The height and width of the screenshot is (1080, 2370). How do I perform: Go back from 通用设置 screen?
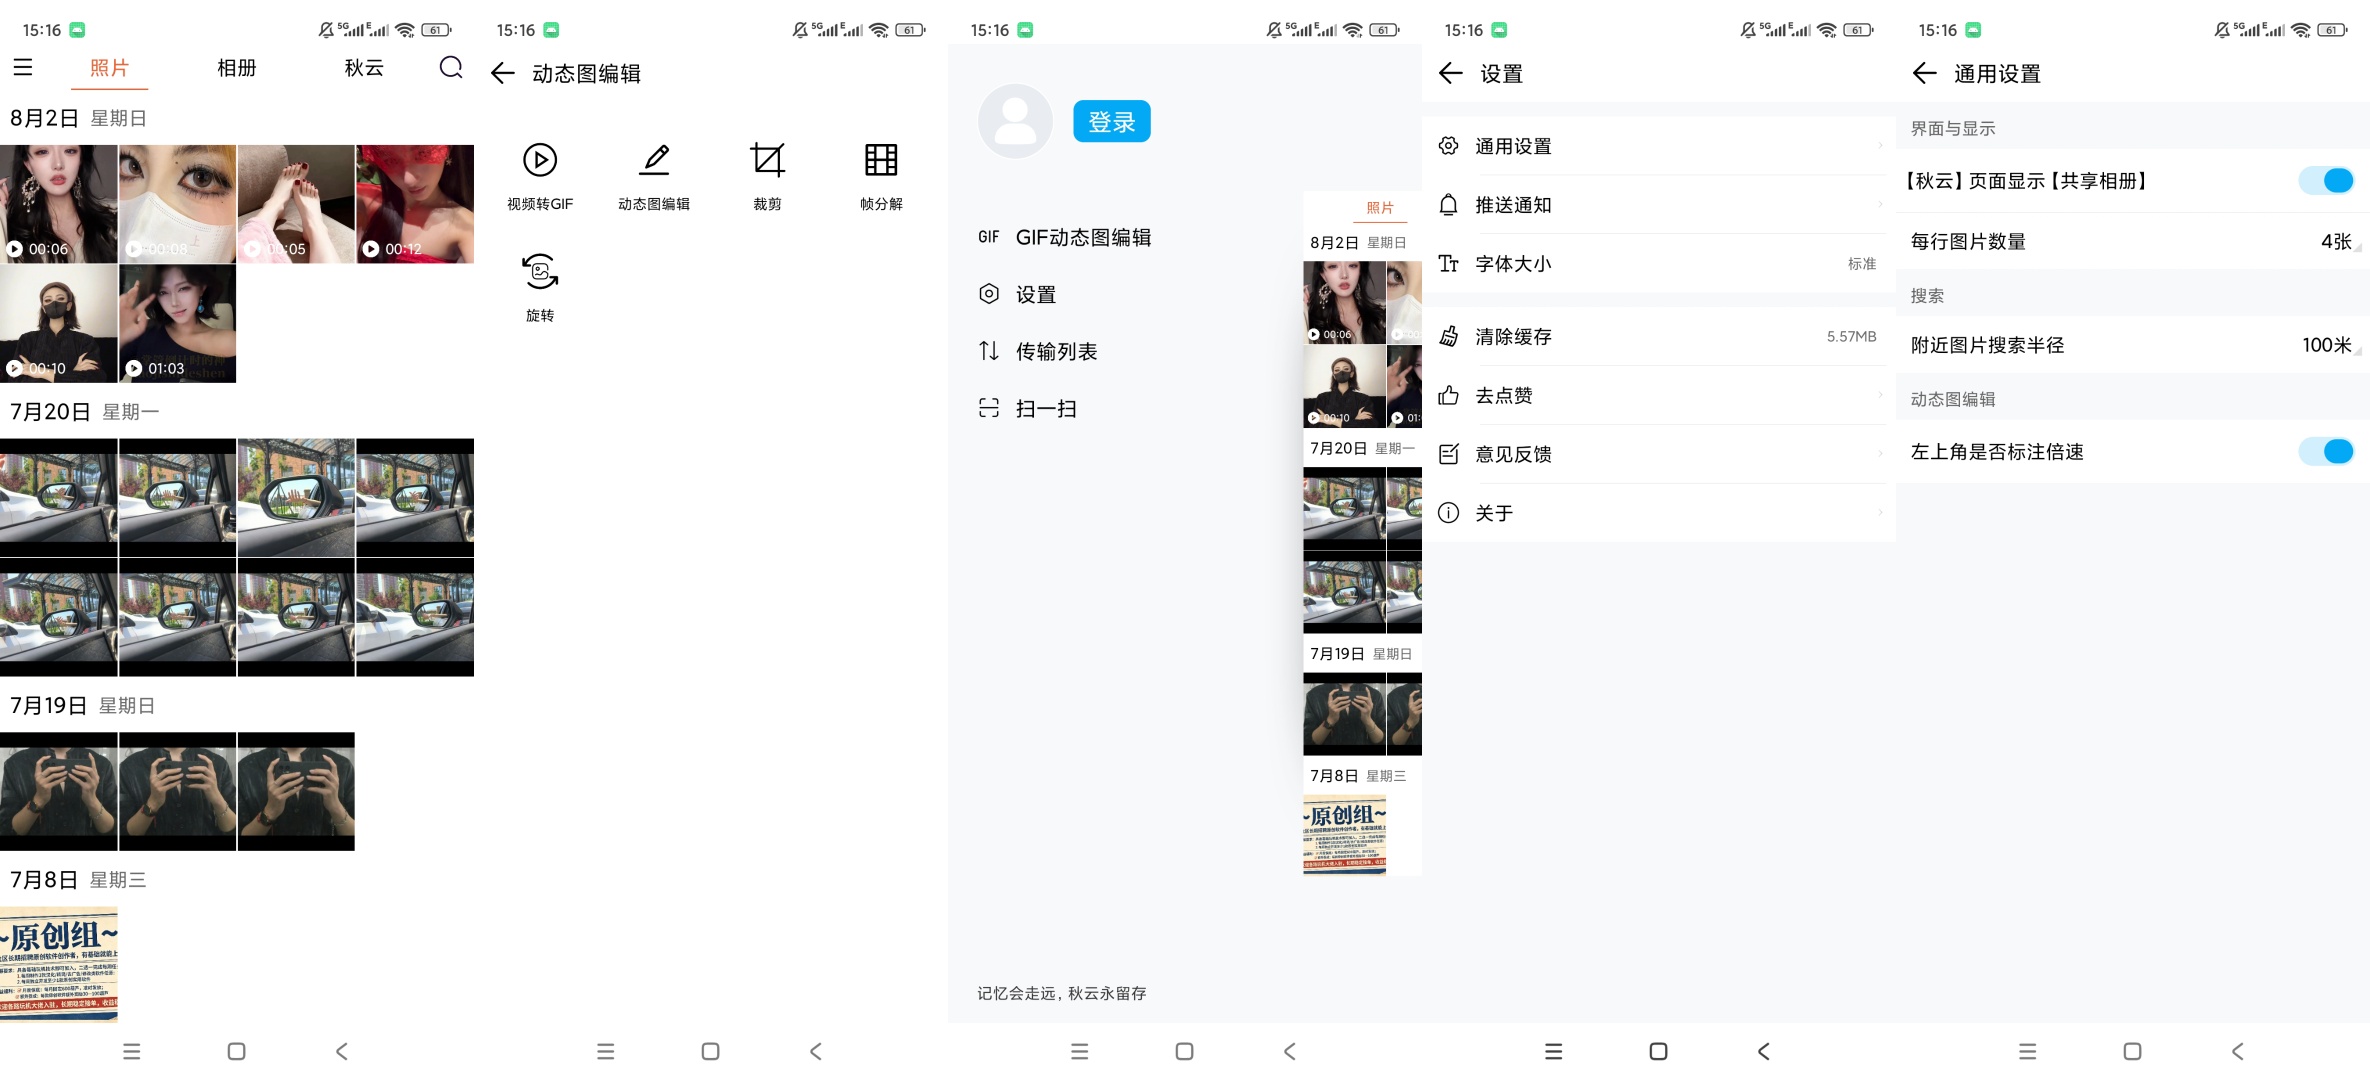coord(1925,73)
